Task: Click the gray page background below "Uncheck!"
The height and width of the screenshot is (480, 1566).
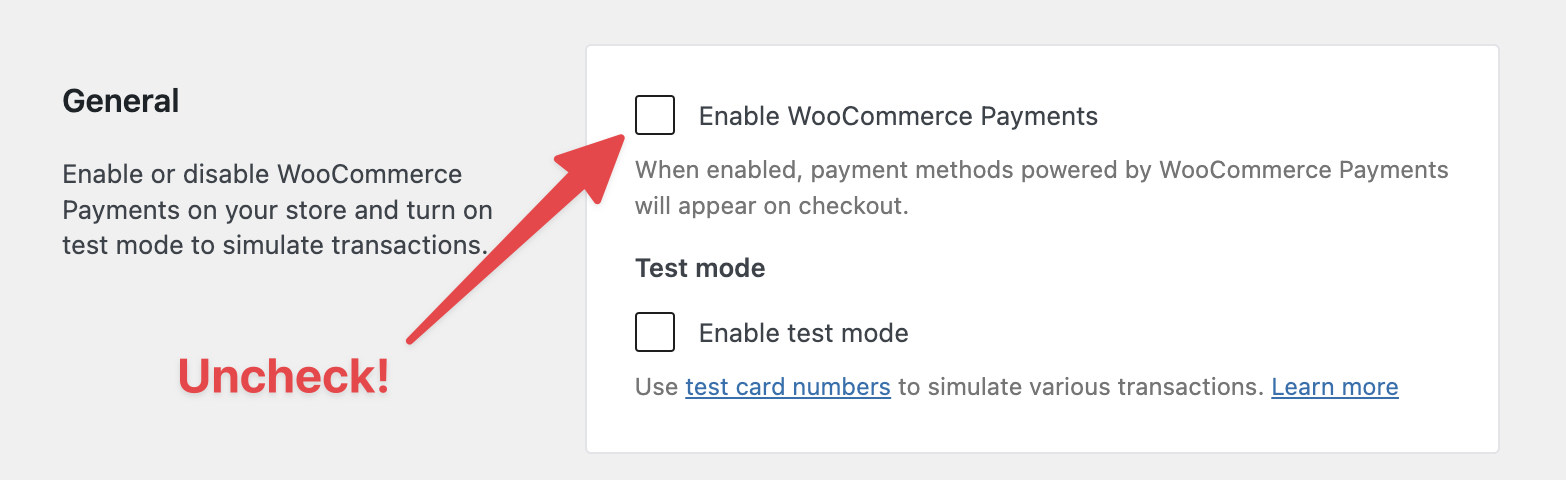Action: [x=283, y=440]
